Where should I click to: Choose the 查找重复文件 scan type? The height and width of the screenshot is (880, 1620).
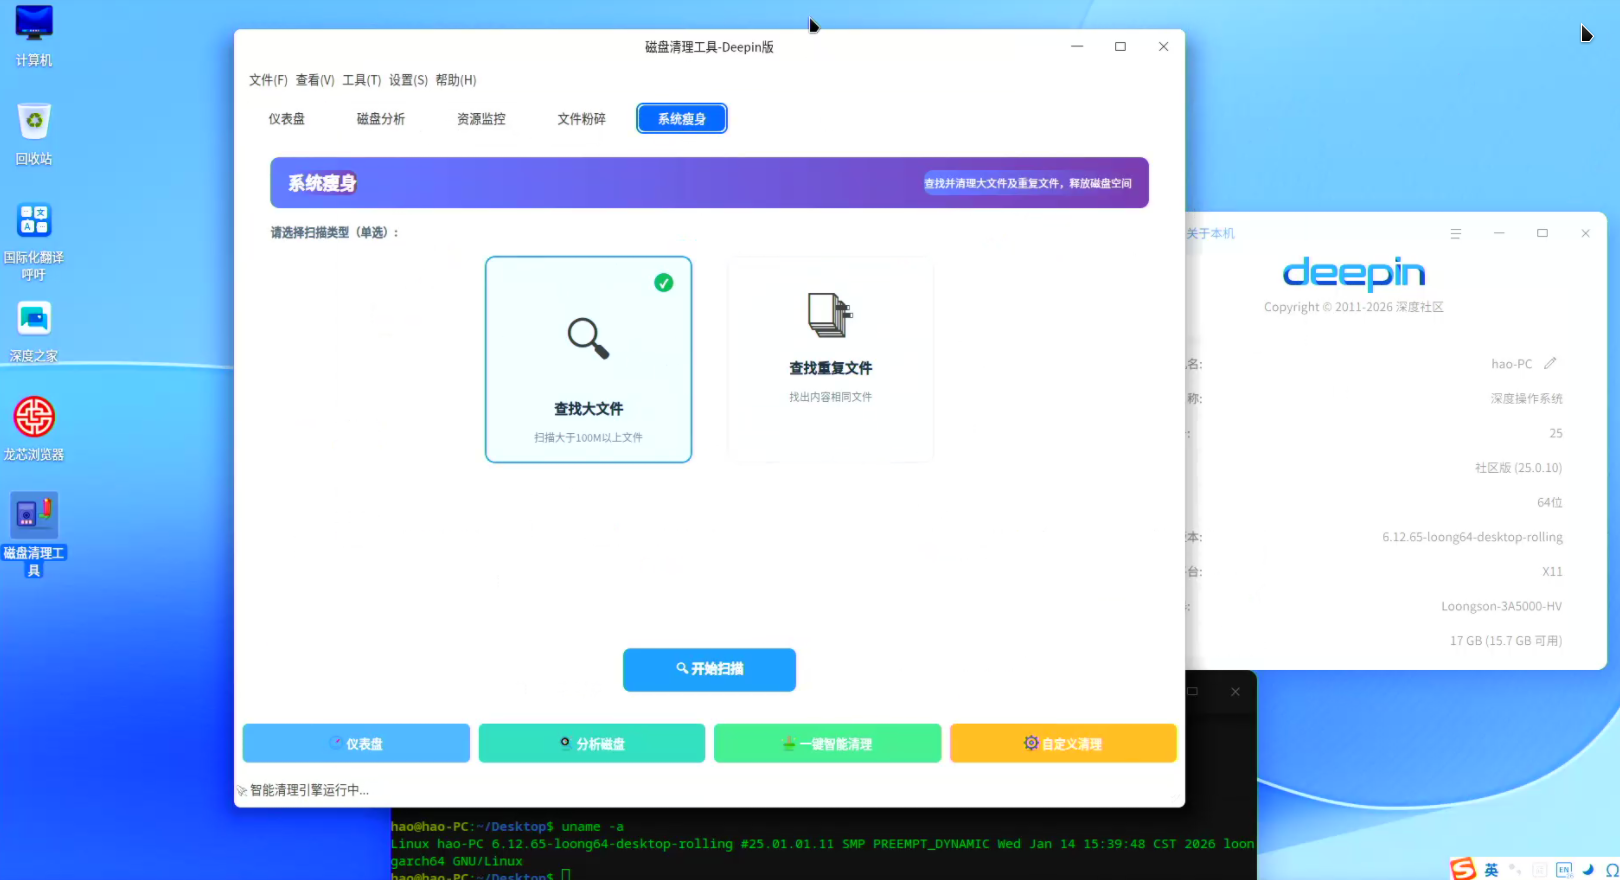pos(830,359)
